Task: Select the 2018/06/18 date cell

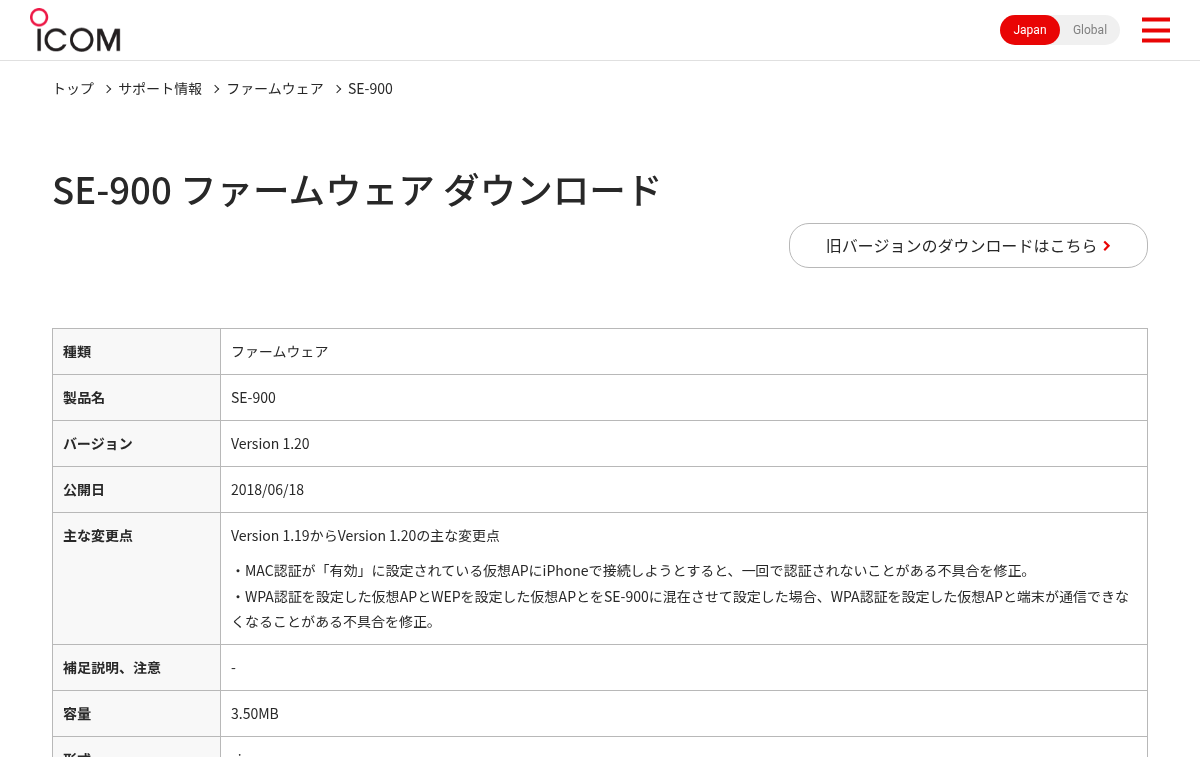Action: coord(684,489)
